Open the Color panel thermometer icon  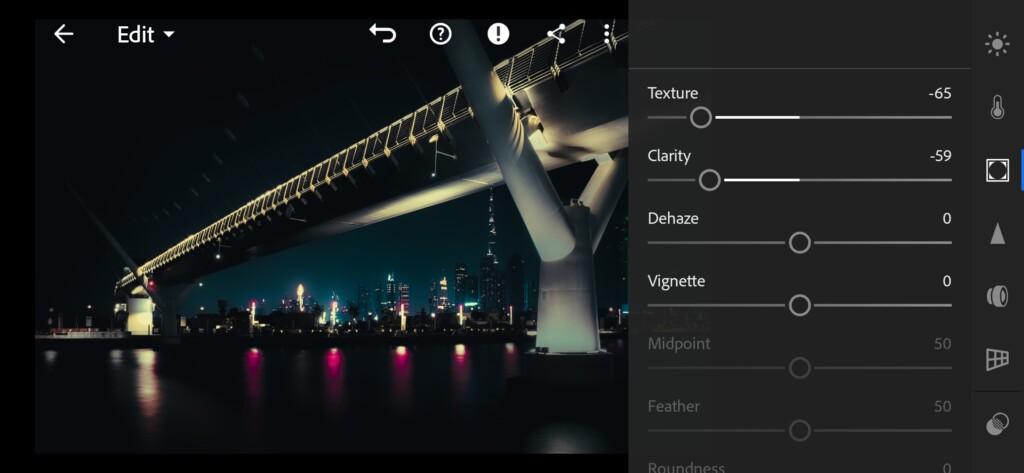(997, 107)
